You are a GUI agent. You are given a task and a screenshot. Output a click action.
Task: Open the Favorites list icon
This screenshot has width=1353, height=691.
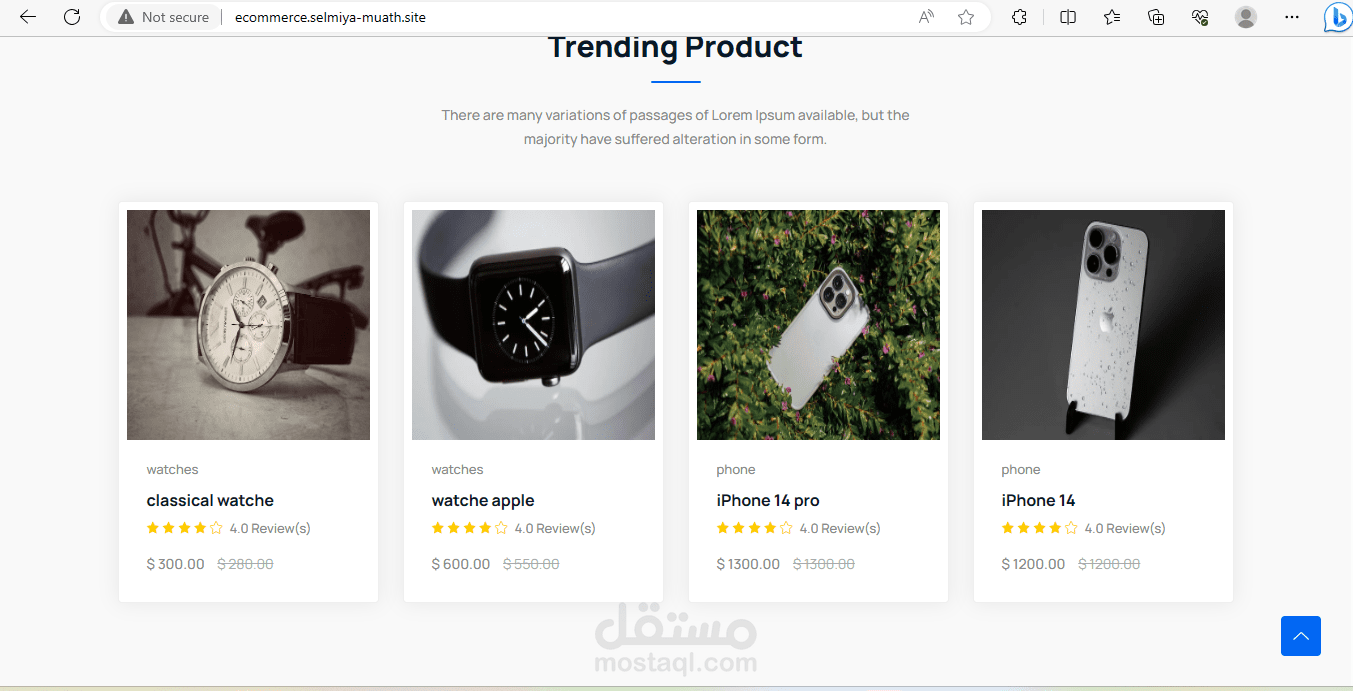(x=1112, y=17)
